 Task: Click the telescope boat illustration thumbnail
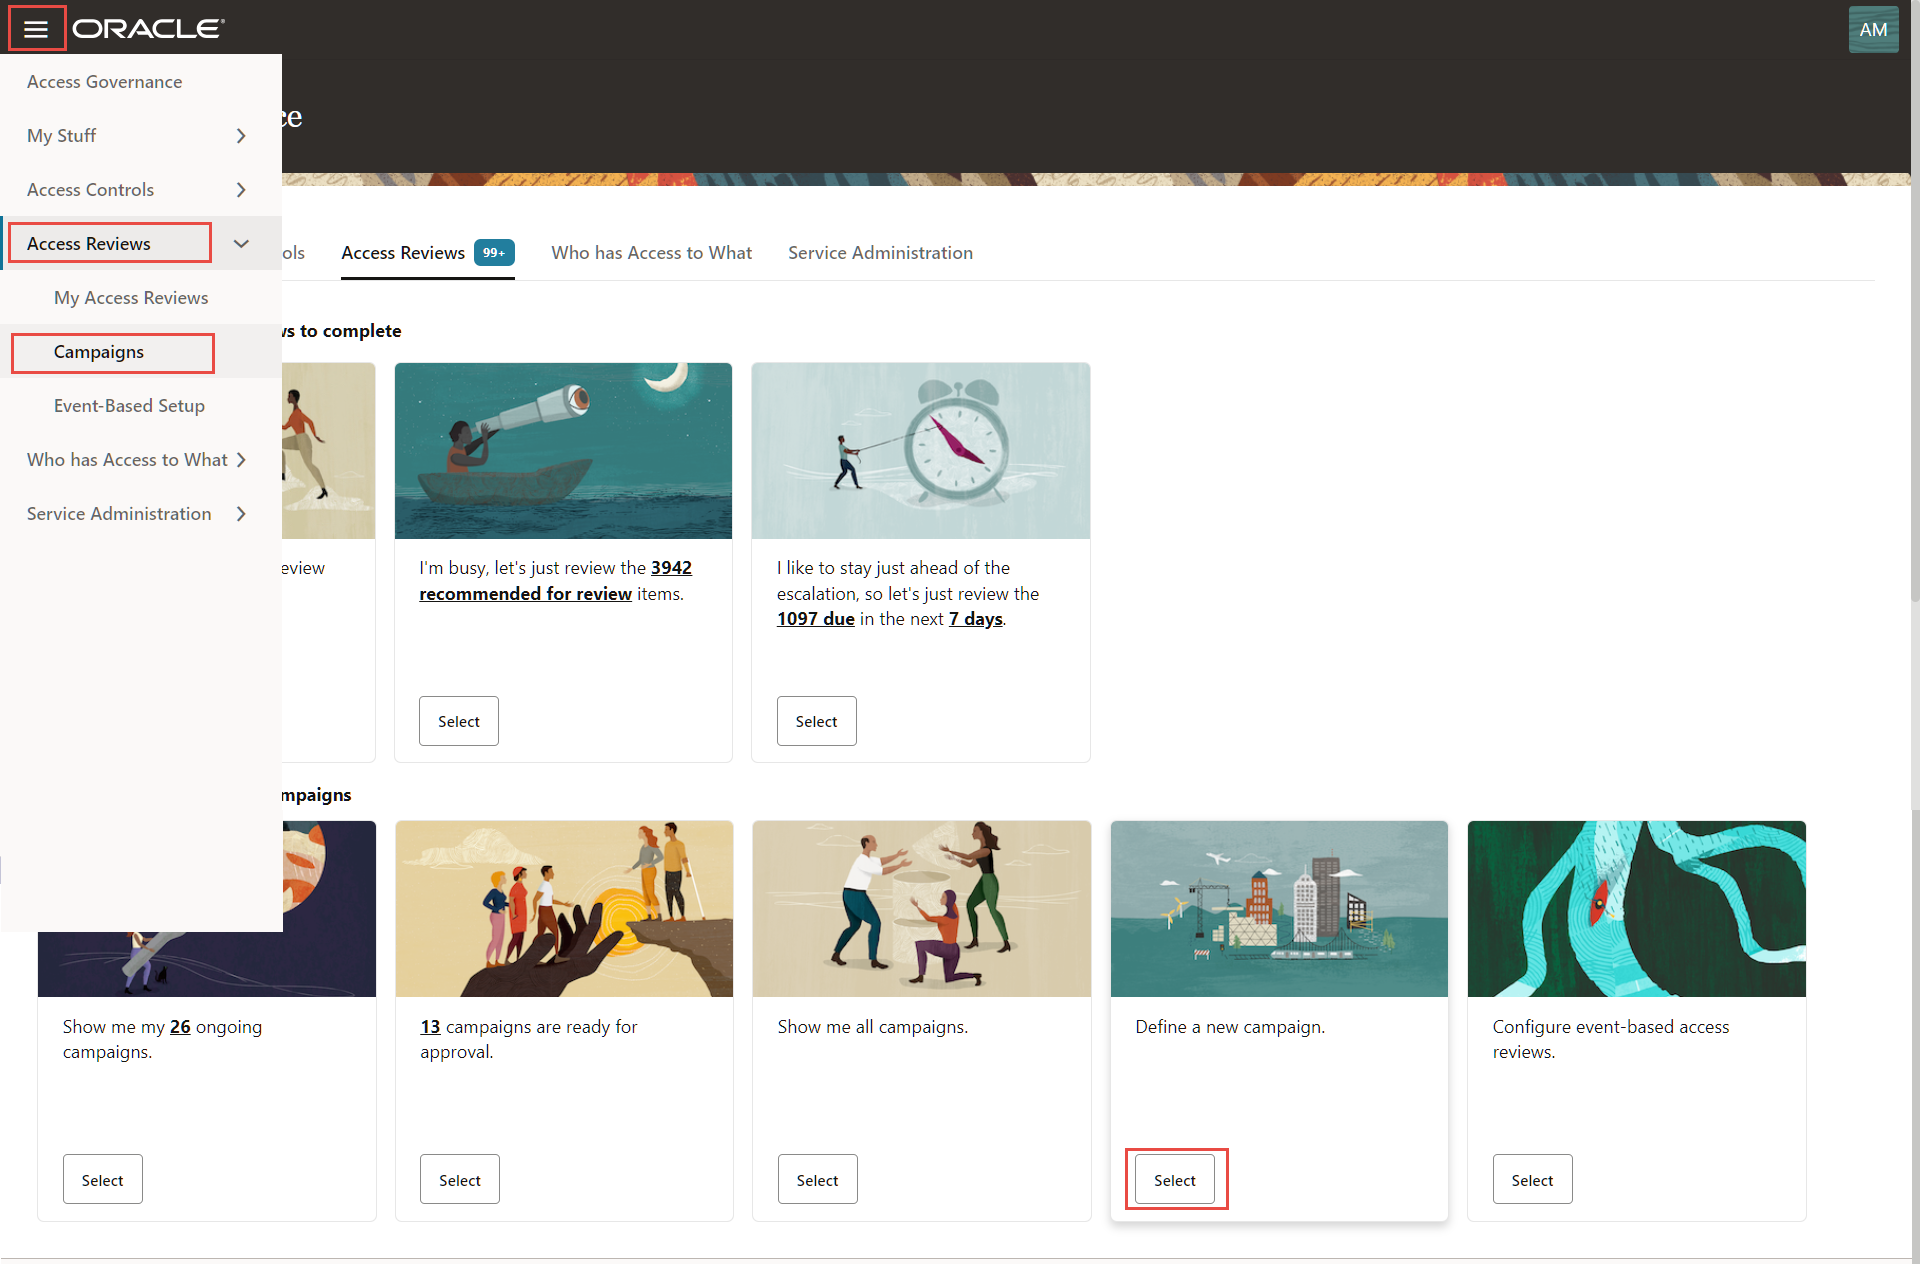563,451
